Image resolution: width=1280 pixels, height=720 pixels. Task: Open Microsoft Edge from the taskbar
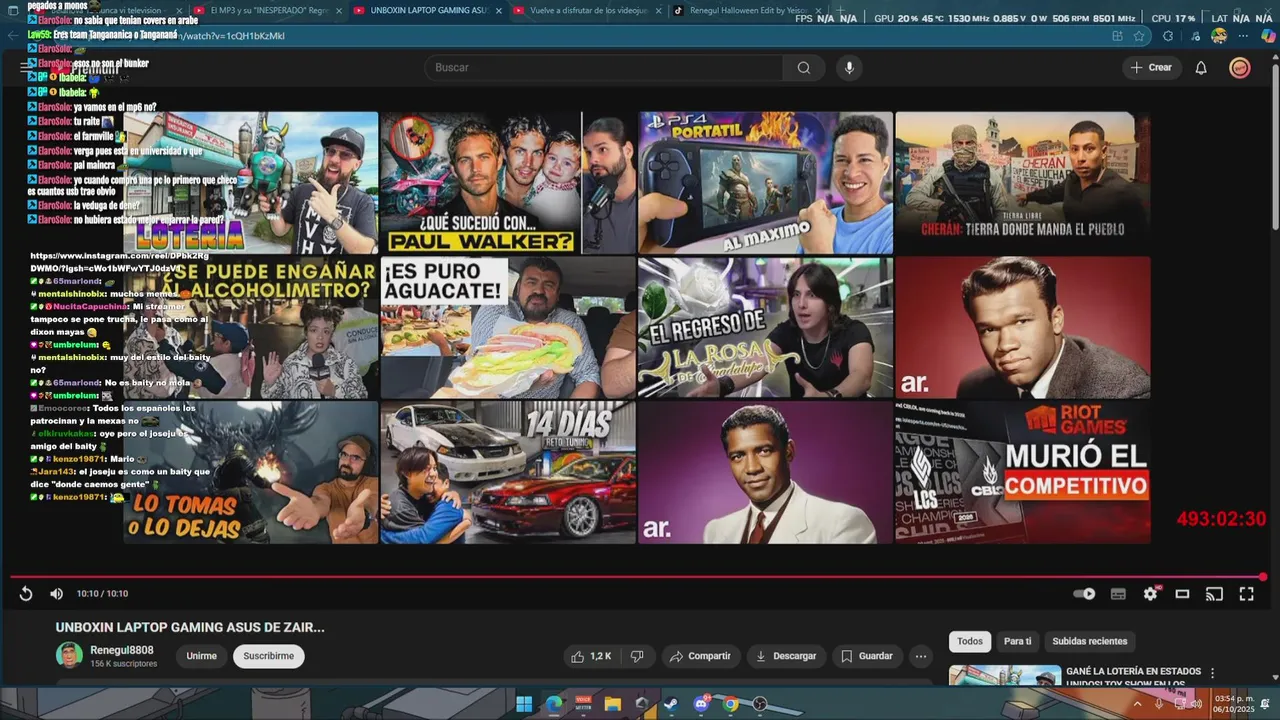pos(554,704)
